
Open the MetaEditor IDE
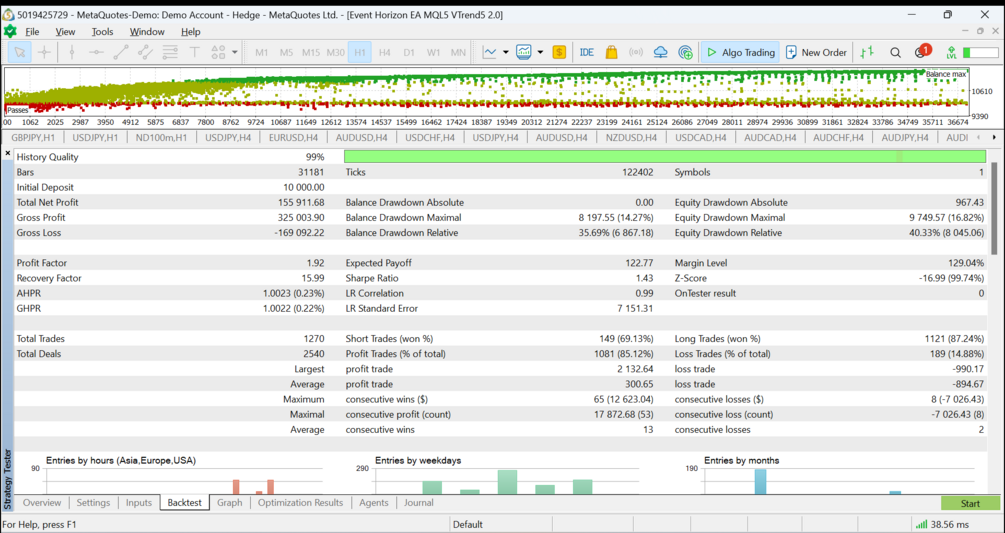586,53
